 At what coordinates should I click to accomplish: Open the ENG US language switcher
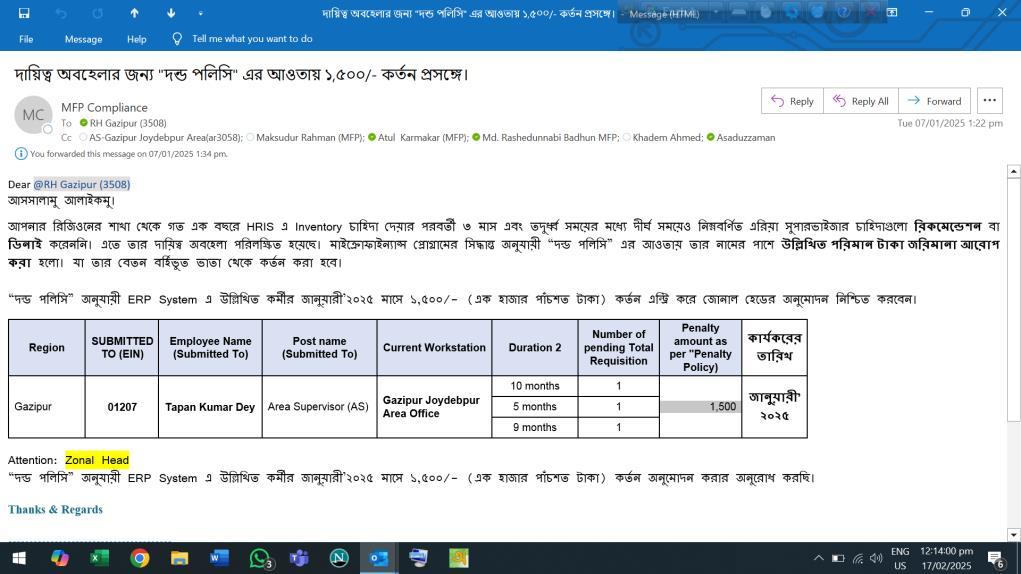[900, 558]
